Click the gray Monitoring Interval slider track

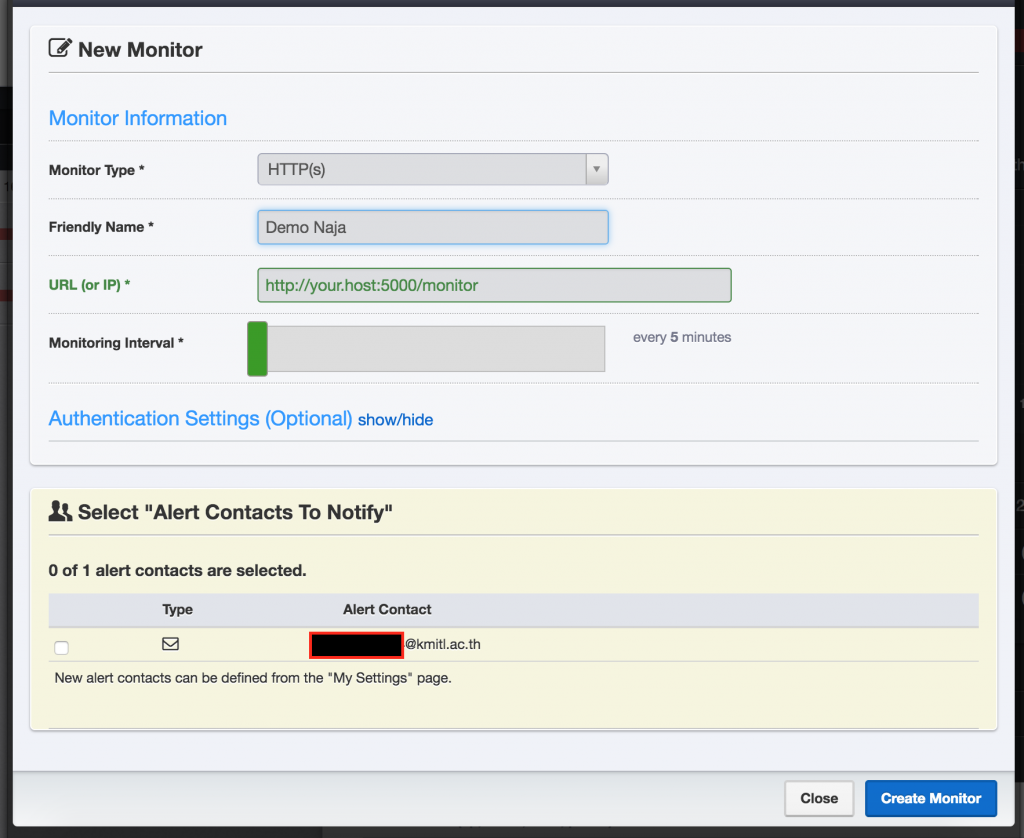[435, 349]
